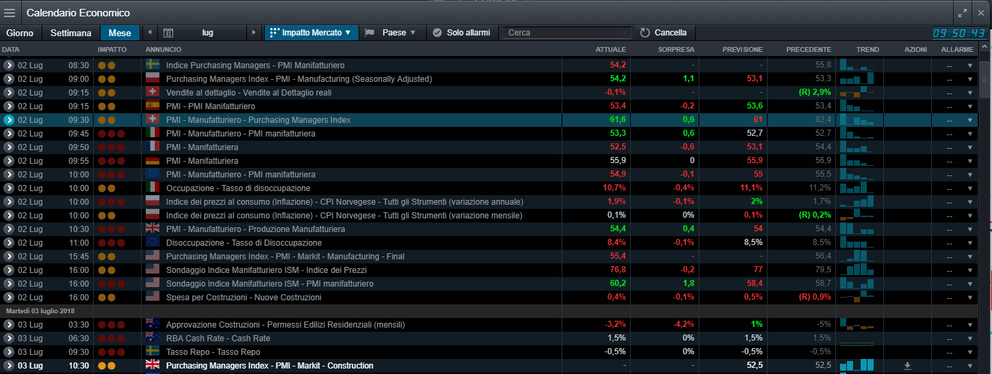Expand Tasso di disoccupazione 10:00 row

coord(9,188)
